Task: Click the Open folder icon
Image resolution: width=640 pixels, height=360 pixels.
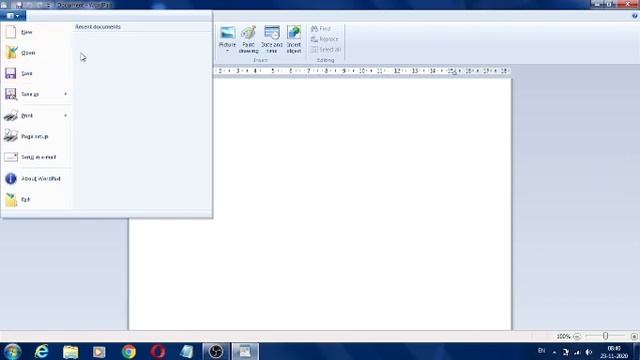Action: [x=11, y=52]
